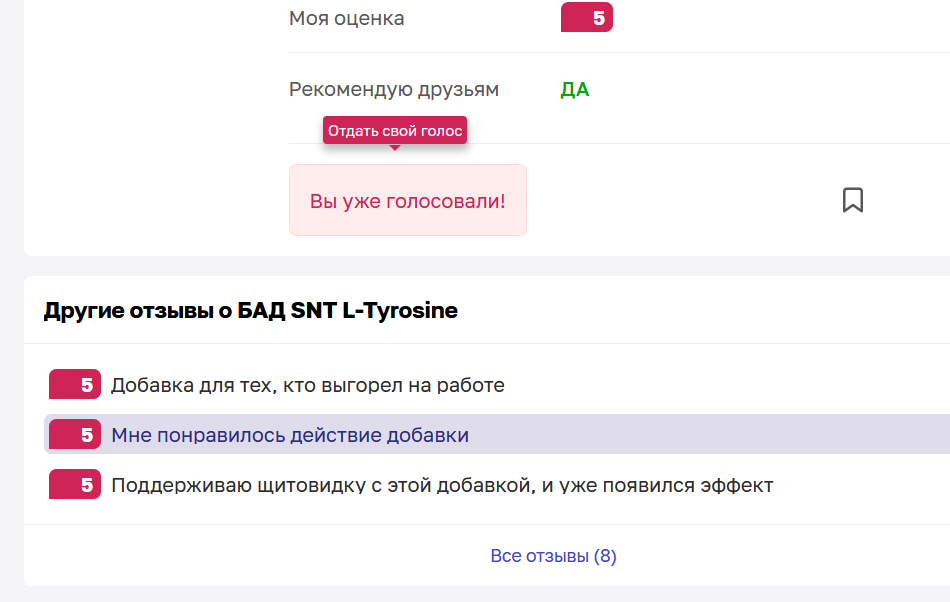
Task: Bookmark this review with the bookmark icon
Action: click(852, 200)
